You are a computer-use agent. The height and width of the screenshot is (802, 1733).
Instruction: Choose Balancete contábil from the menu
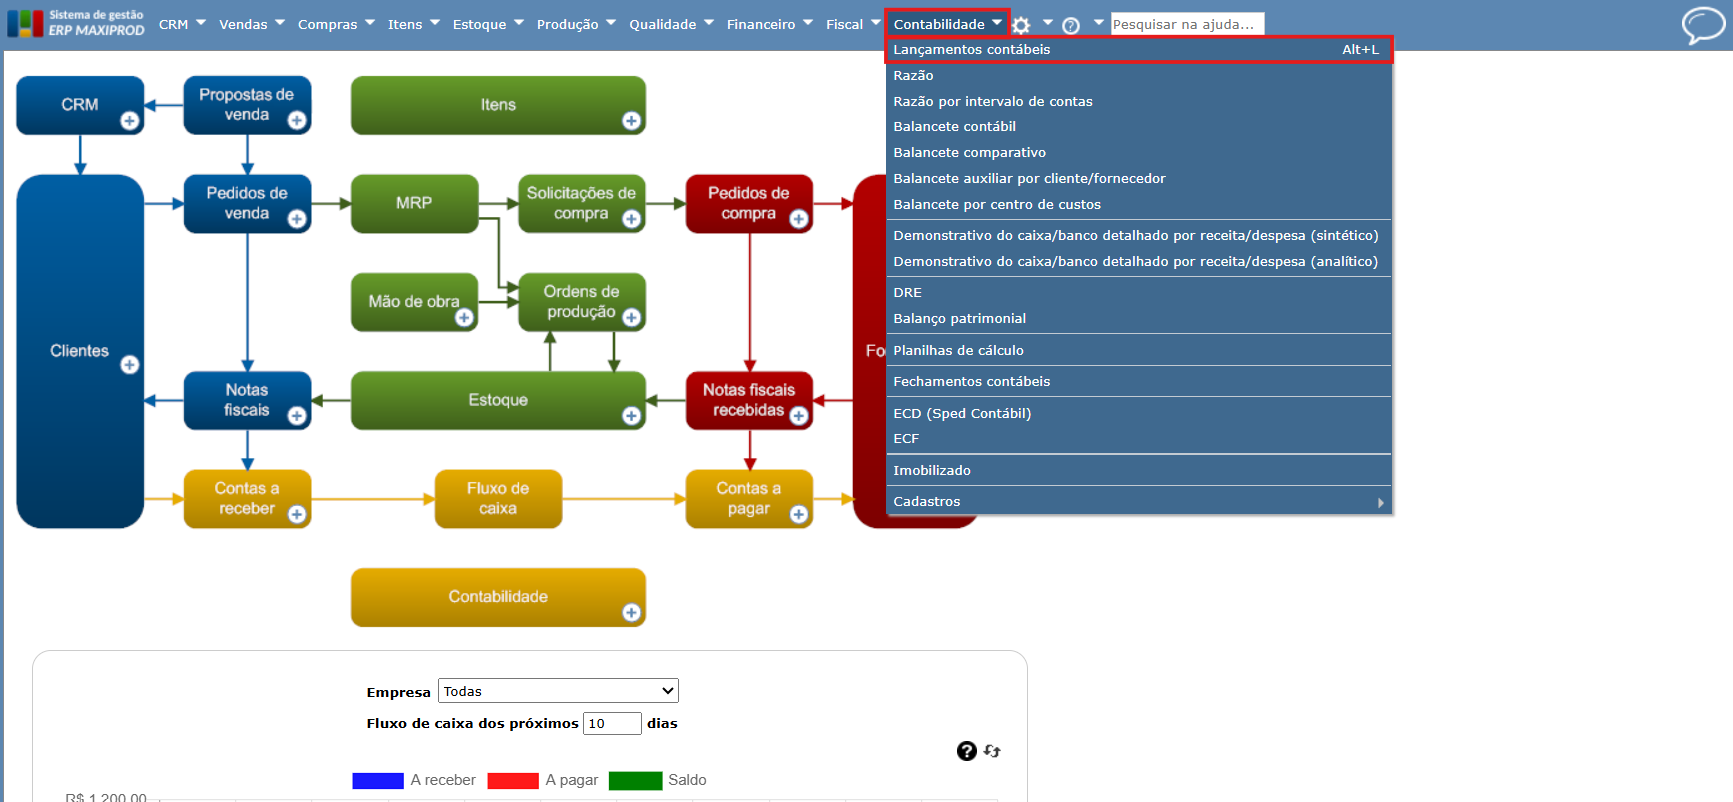point(1139,127)
